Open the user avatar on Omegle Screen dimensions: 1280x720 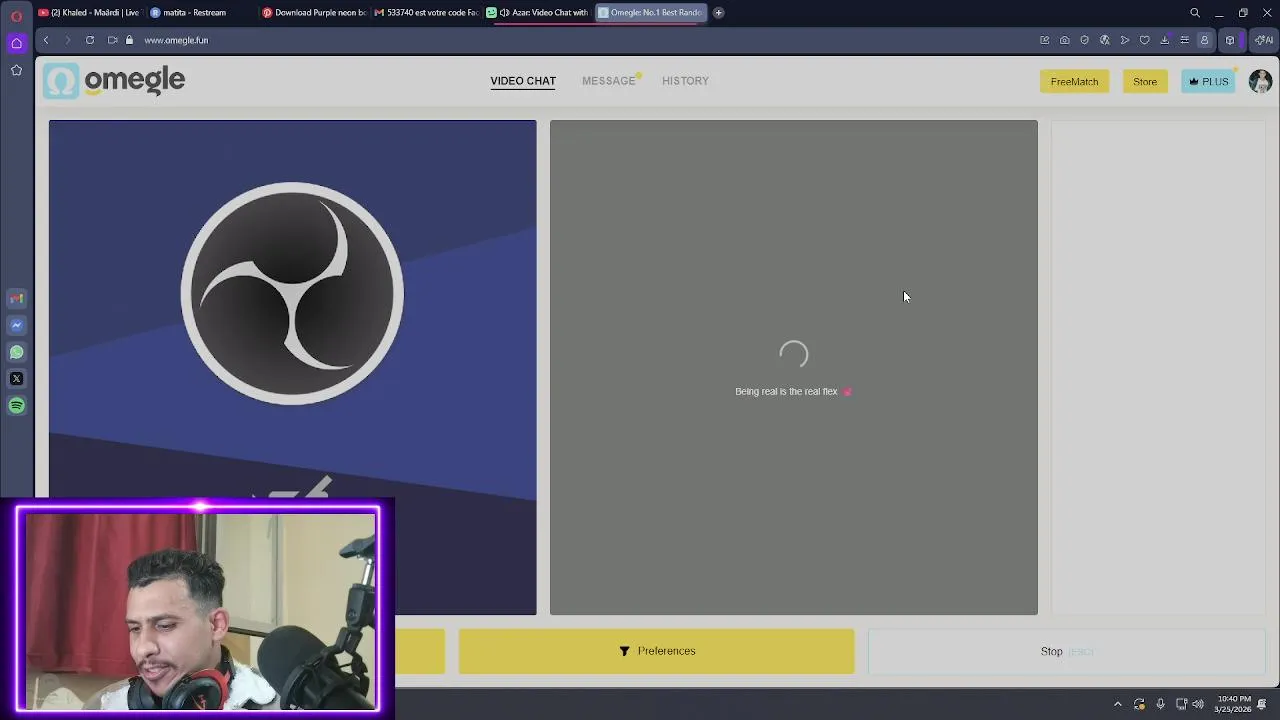1260,81
